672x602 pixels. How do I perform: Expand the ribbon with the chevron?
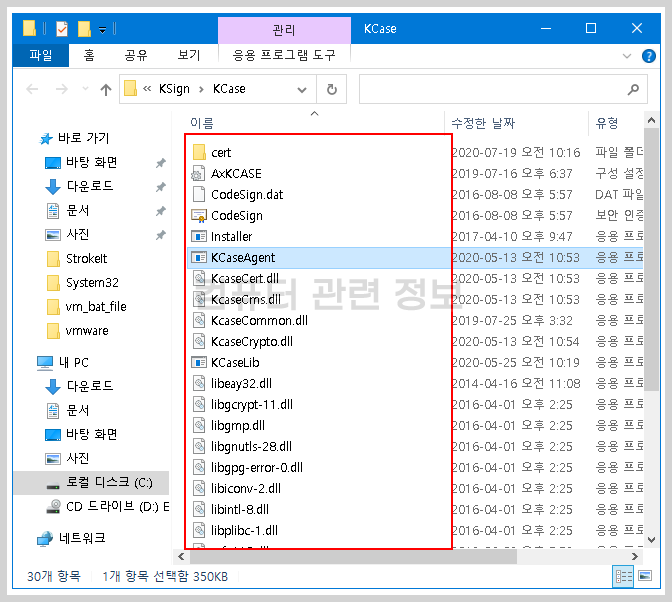click(627, 56)
